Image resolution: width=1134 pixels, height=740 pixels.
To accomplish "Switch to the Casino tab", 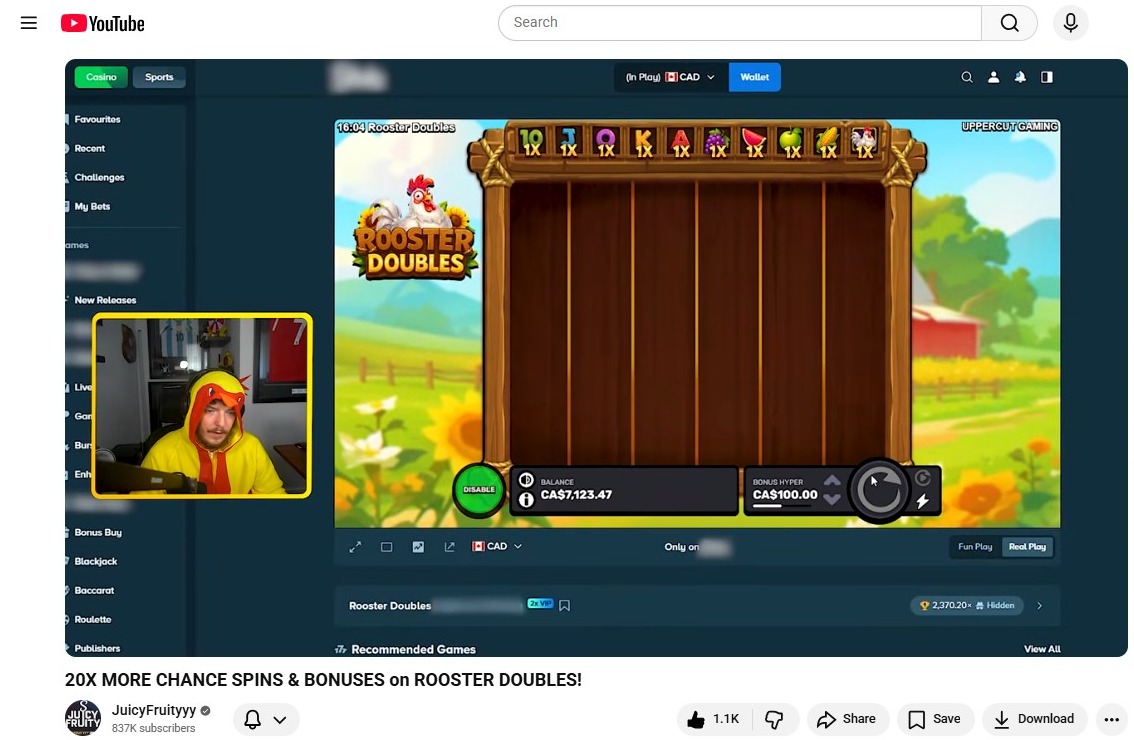I will point(101,77).
